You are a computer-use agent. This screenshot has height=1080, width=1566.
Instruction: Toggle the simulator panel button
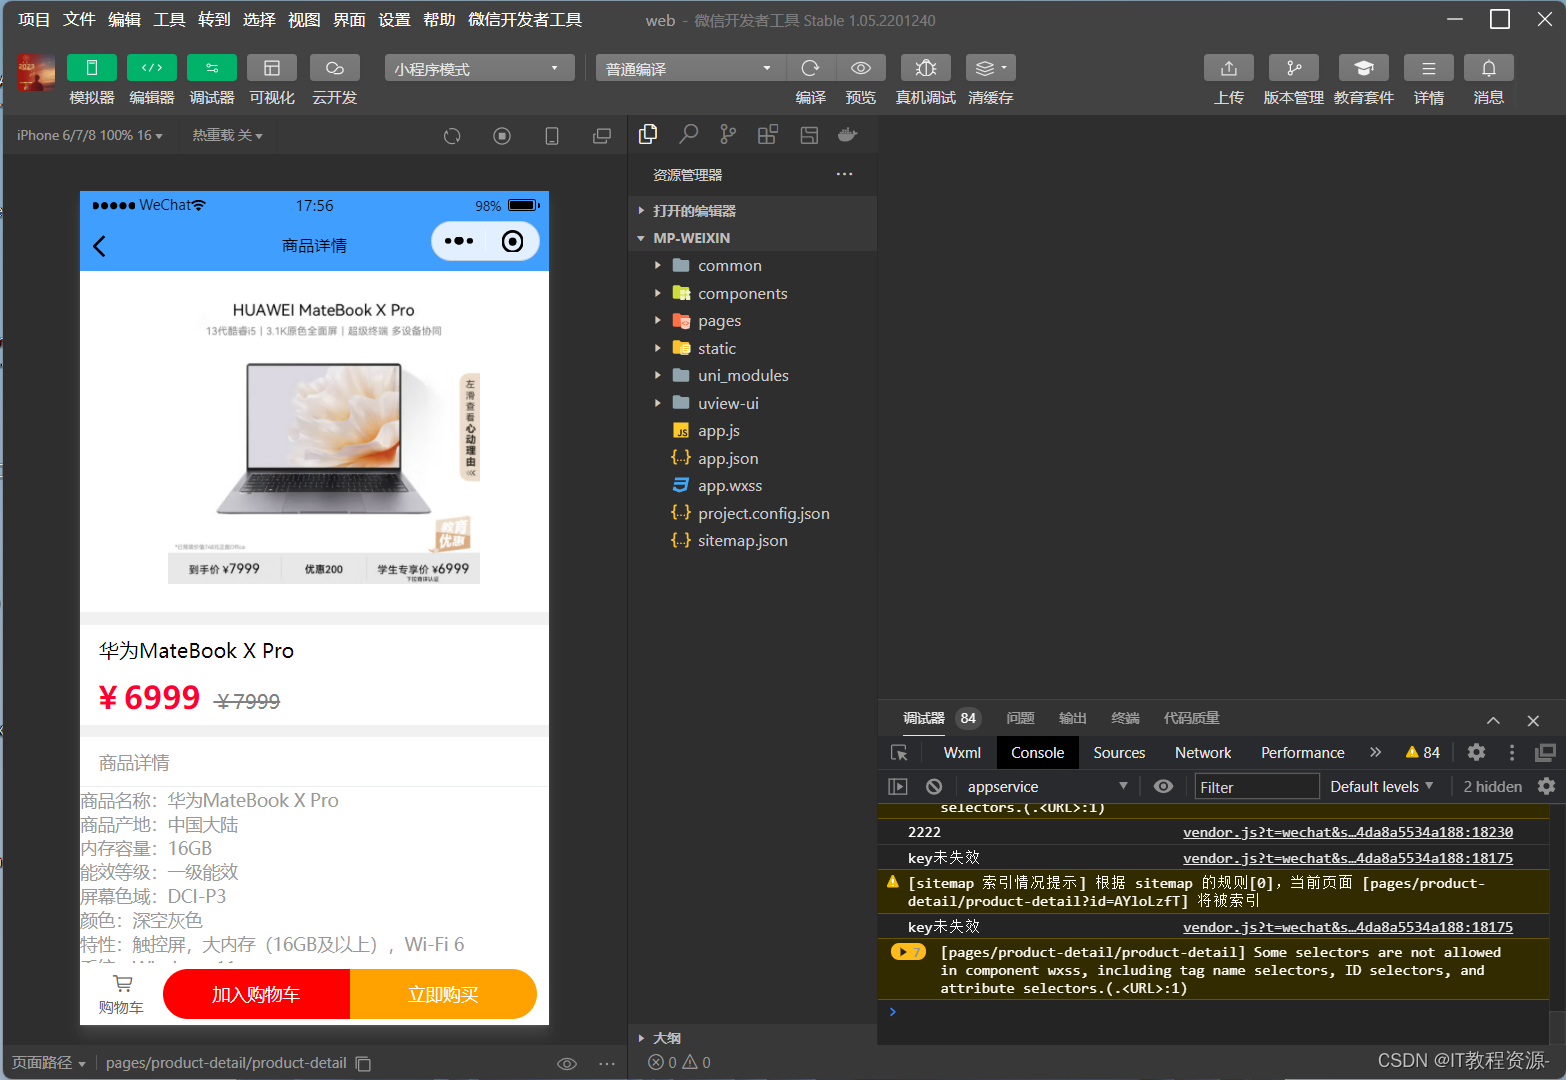92,67
